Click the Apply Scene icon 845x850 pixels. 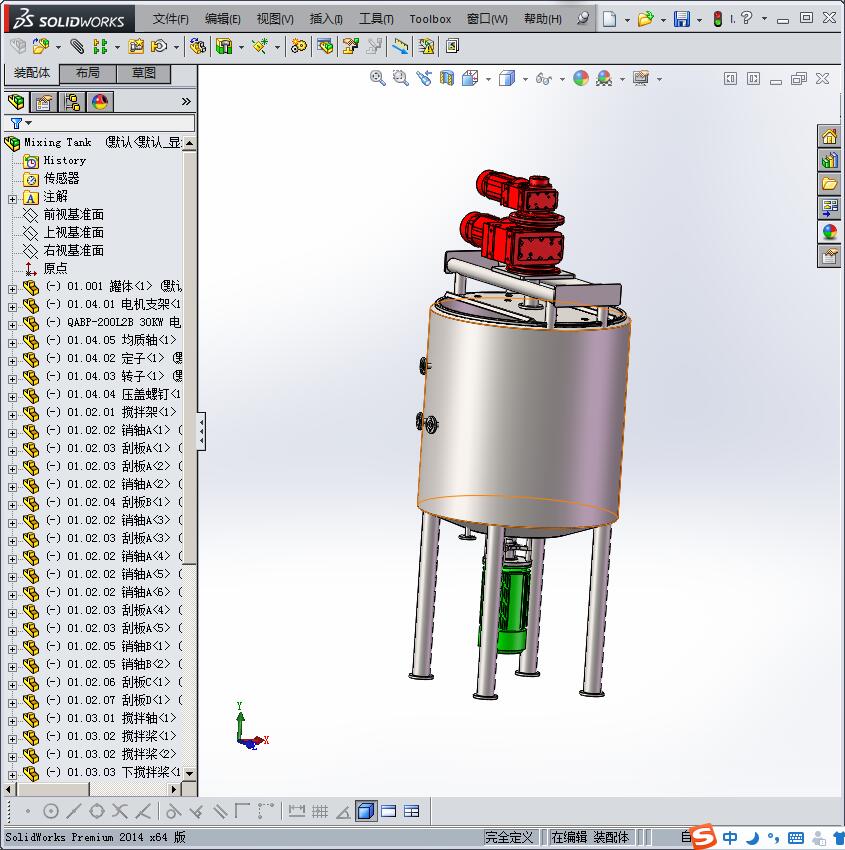click(x=604, y=79)
